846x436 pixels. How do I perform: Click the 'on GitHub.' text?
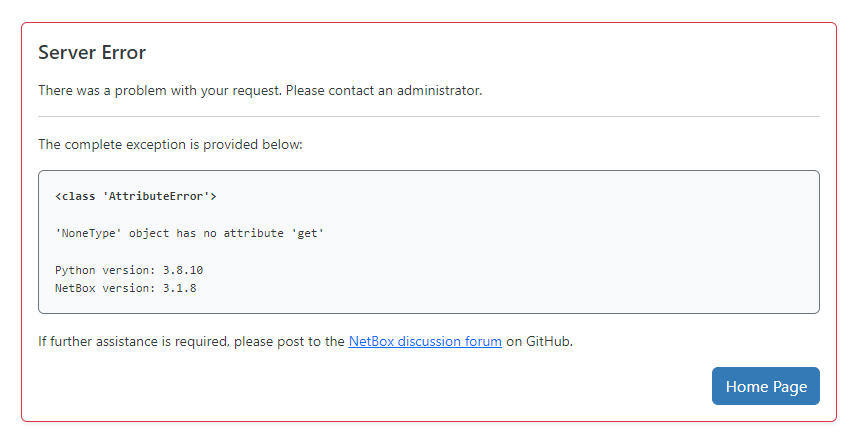540,342
